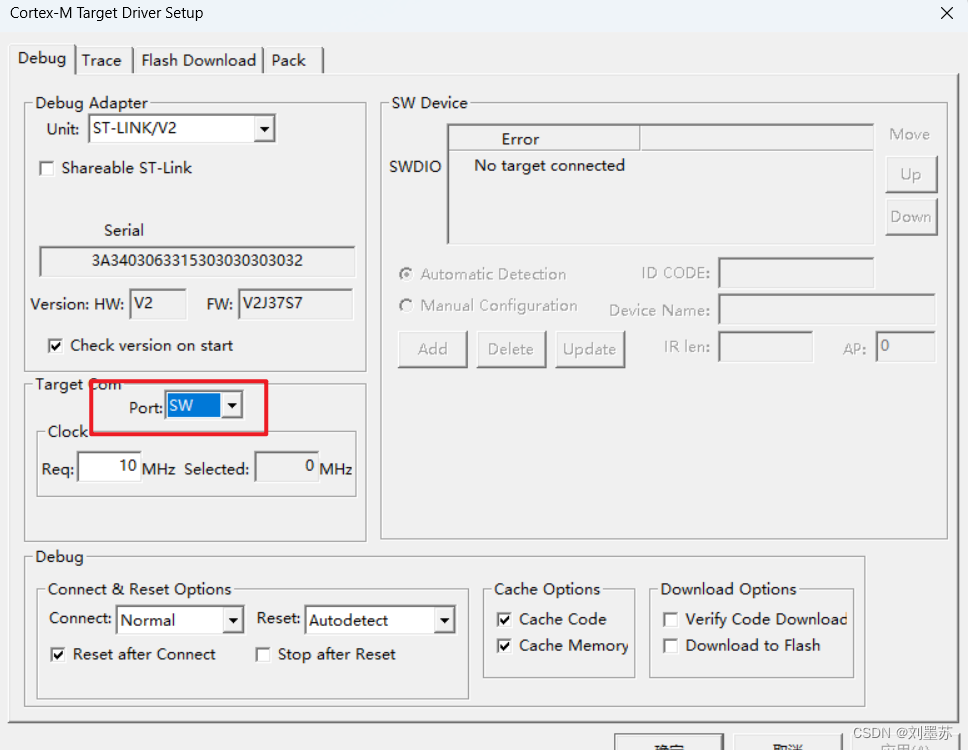Switch to the Debug tab
968x750 pixels.
coord(42,59)
